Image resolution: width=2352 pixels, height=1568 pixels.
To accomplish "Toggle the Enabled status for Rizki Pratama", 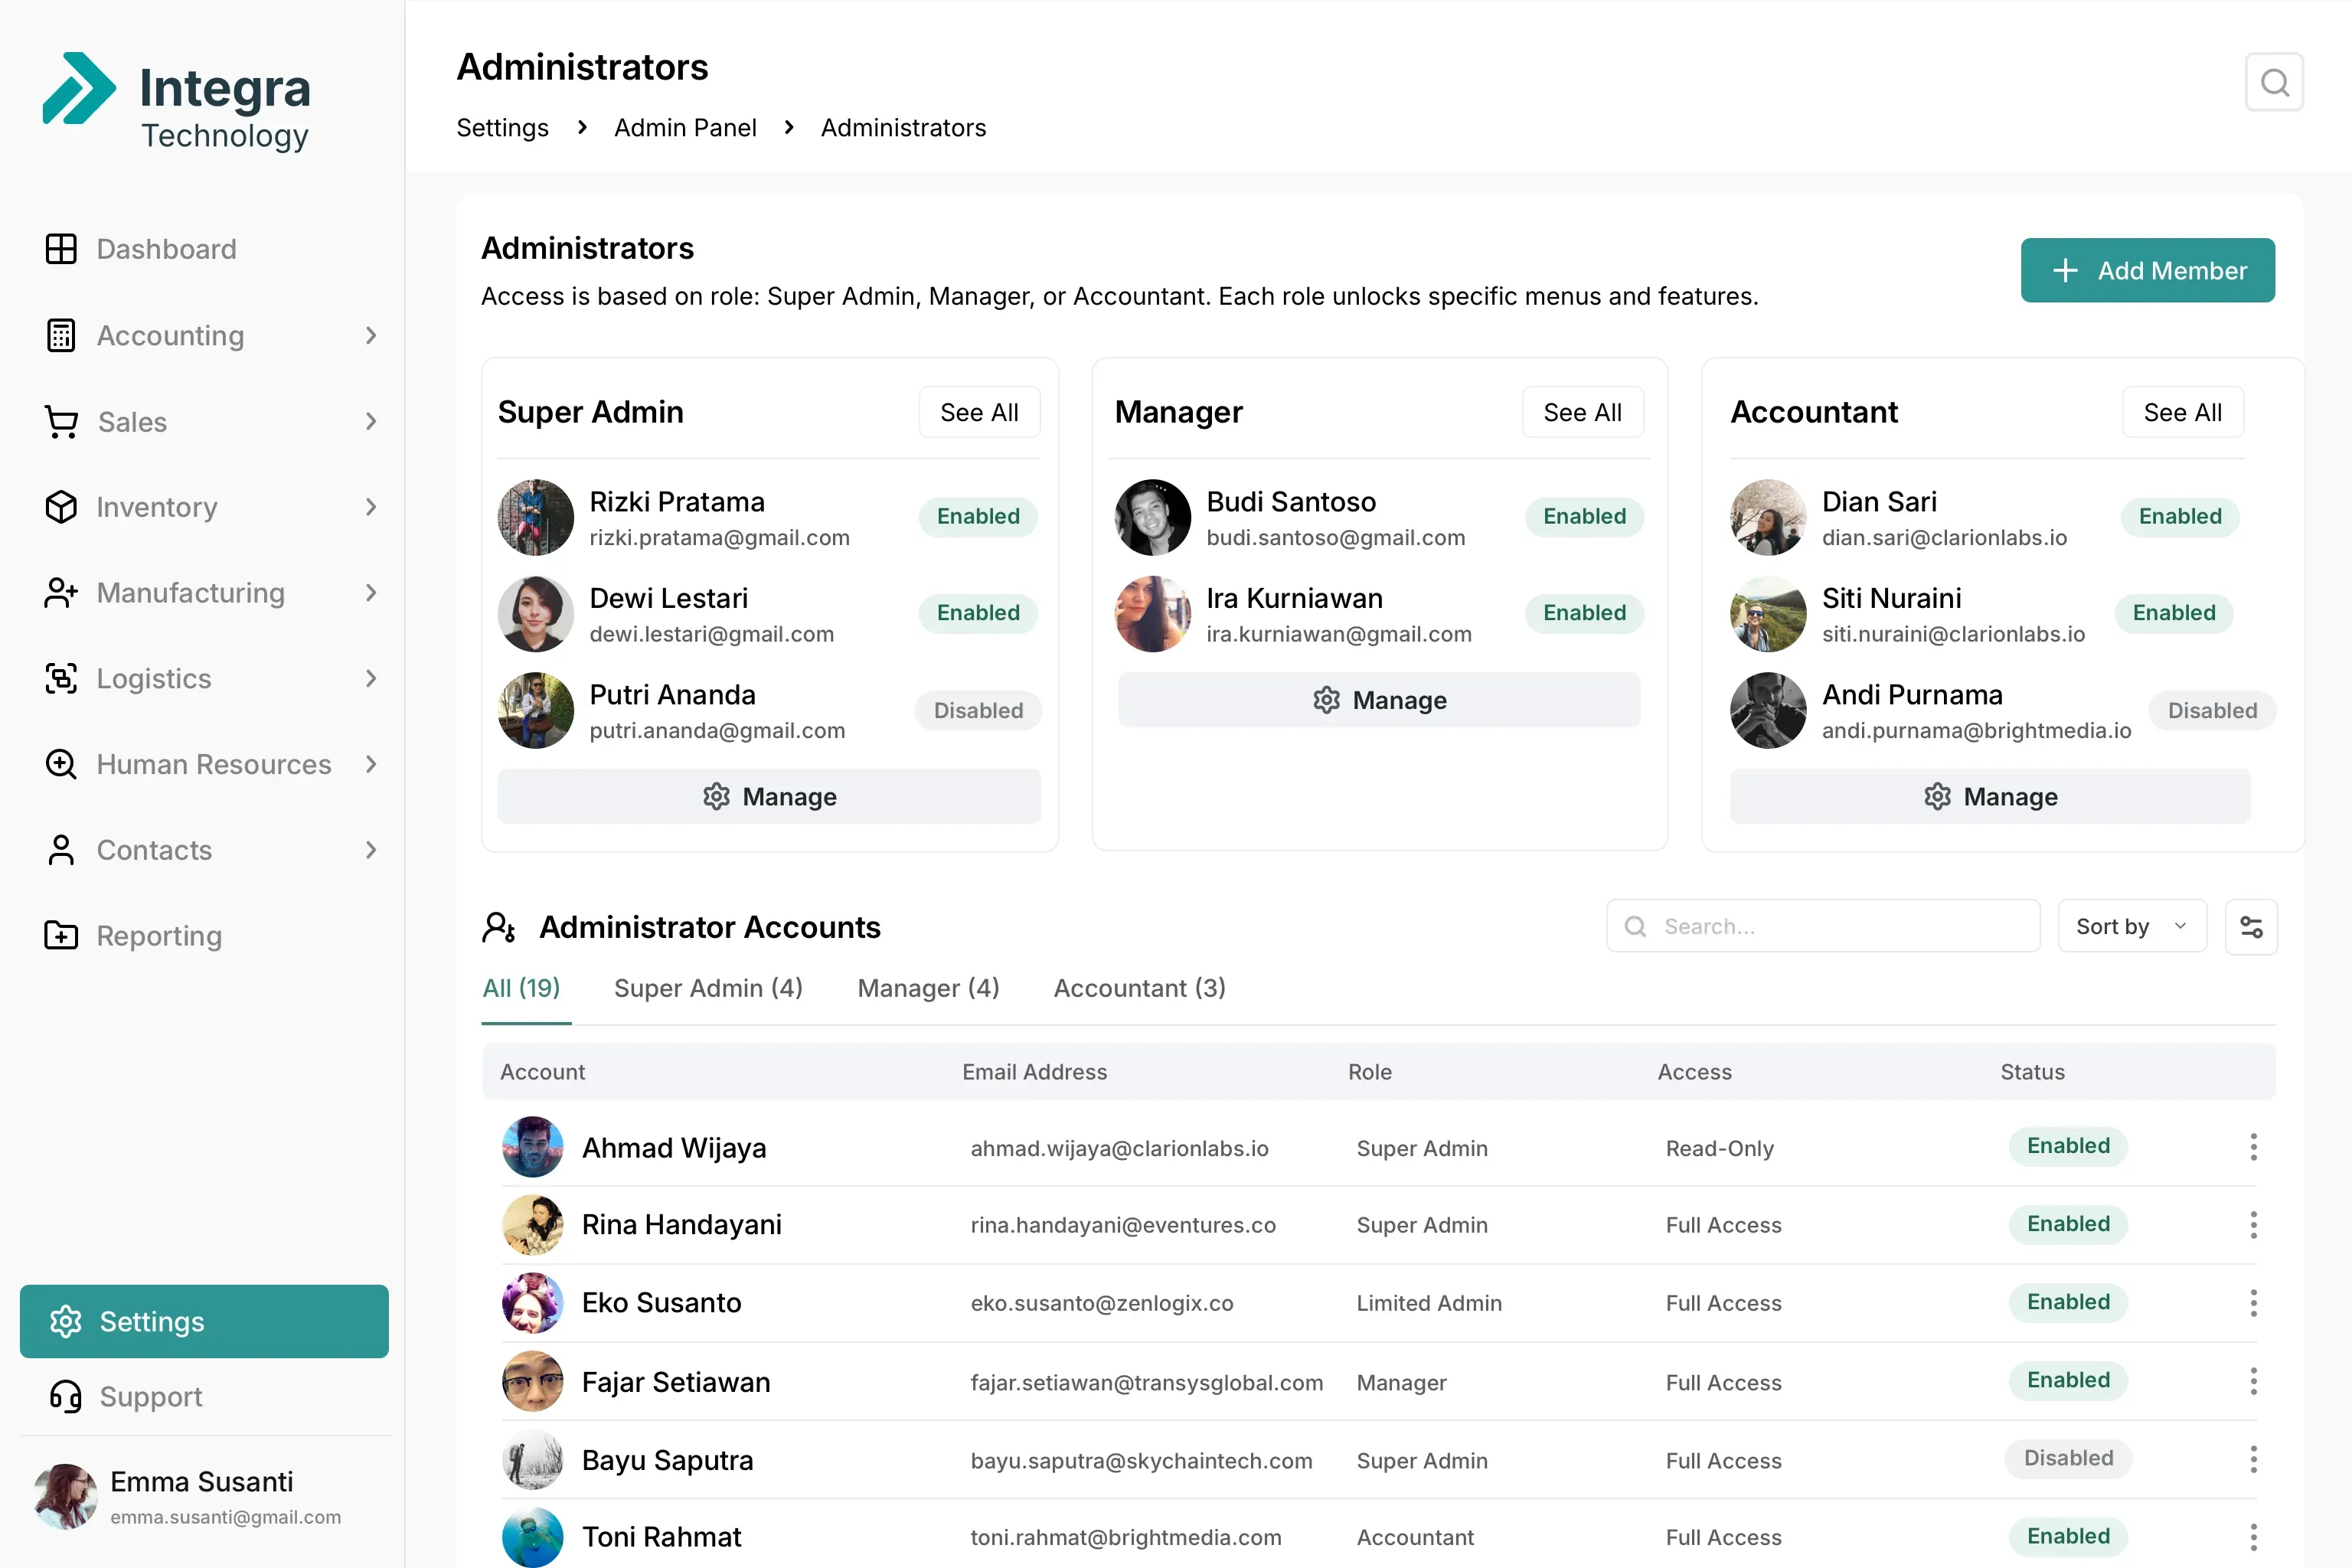I will pyautogui.click(x=978, y=517).
